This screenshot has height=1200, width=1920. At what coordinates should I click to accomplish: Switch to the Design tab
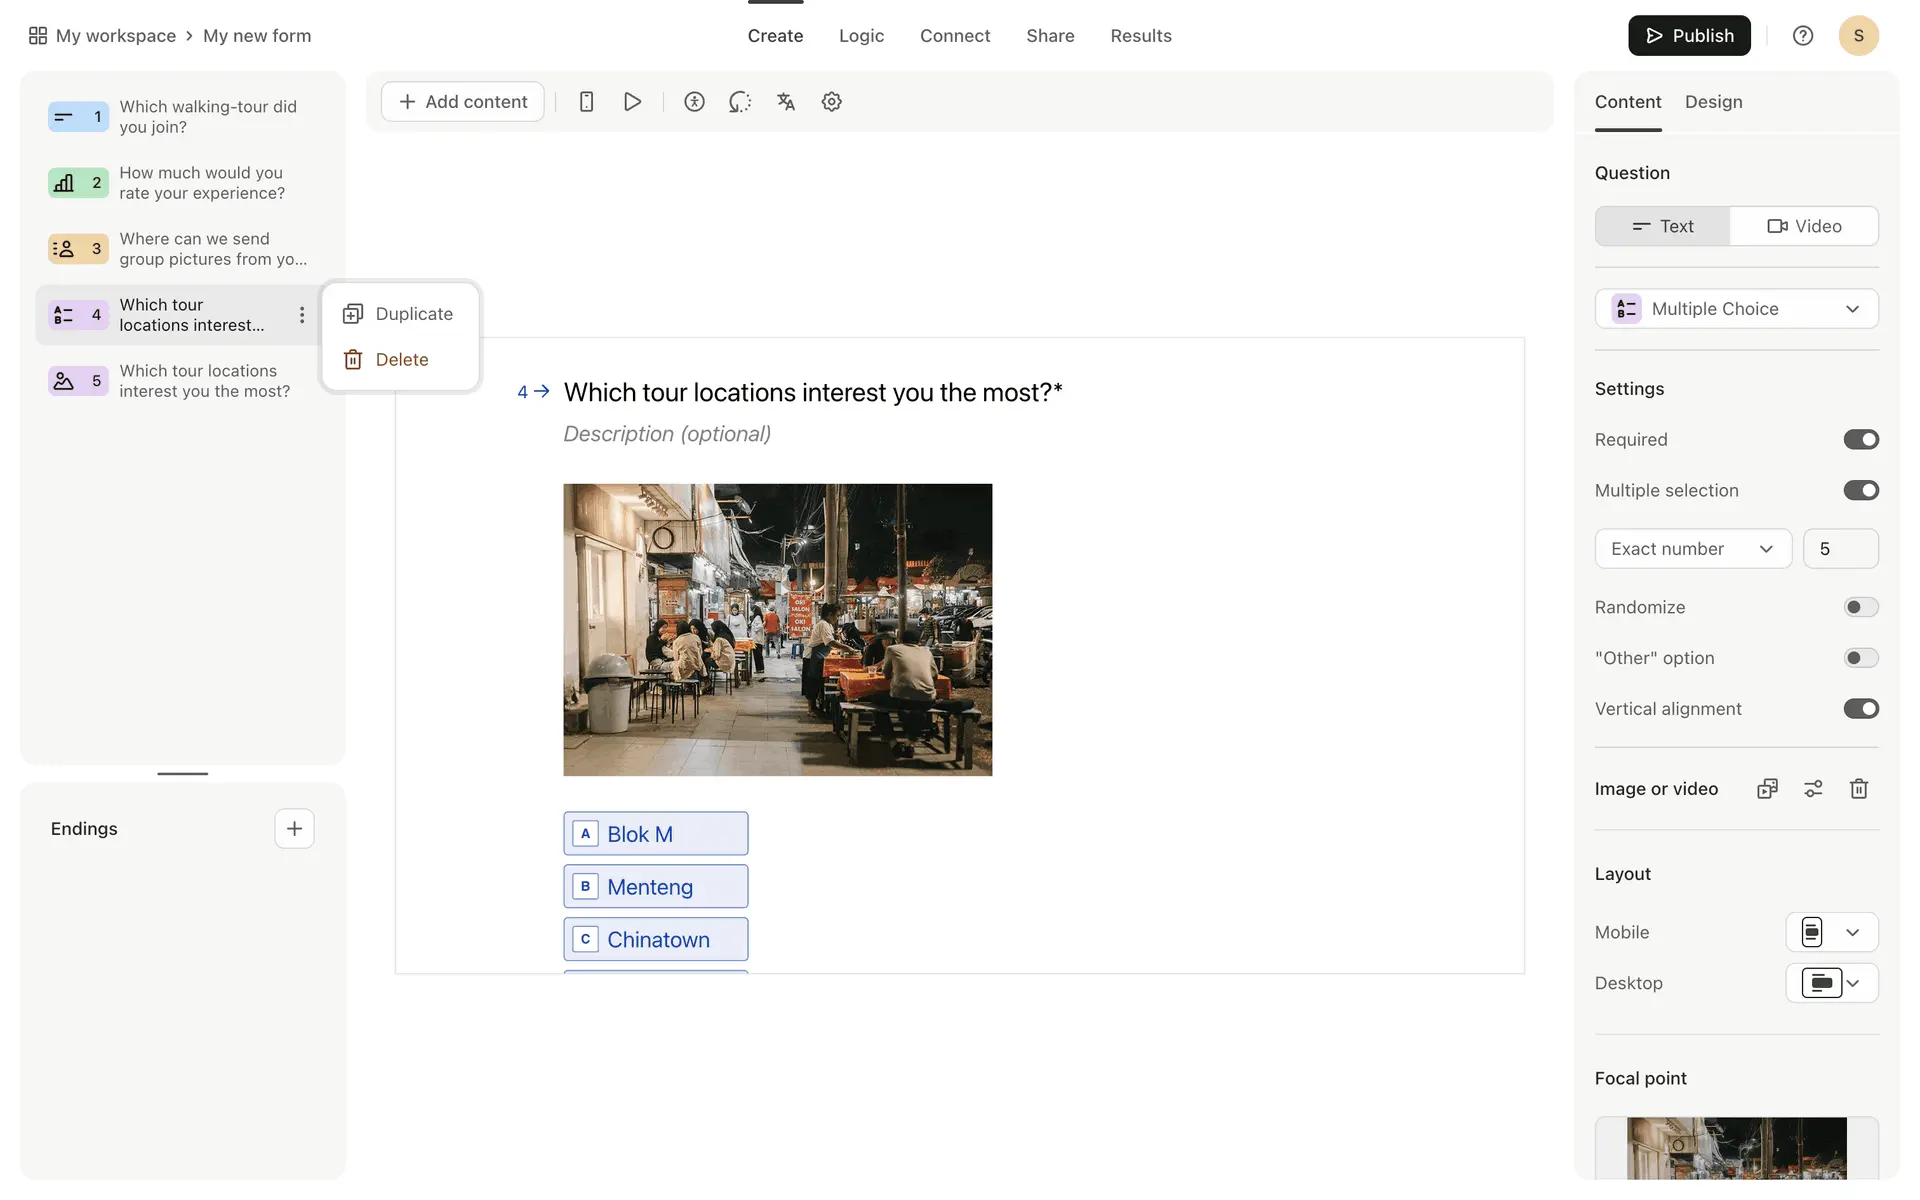click(1713, 102)
